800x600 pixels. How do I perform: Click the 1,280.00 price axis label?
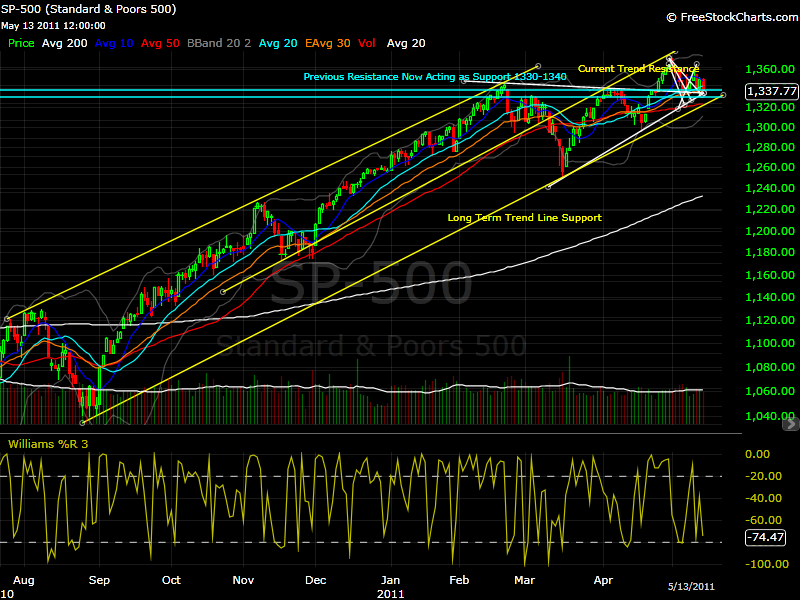(x=770, y=147)
